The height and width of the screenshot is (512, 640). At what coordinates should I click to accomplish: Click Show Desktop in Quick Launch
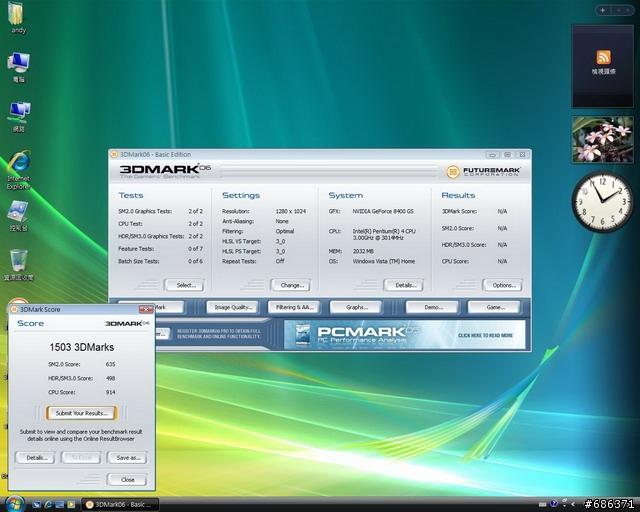36,505
